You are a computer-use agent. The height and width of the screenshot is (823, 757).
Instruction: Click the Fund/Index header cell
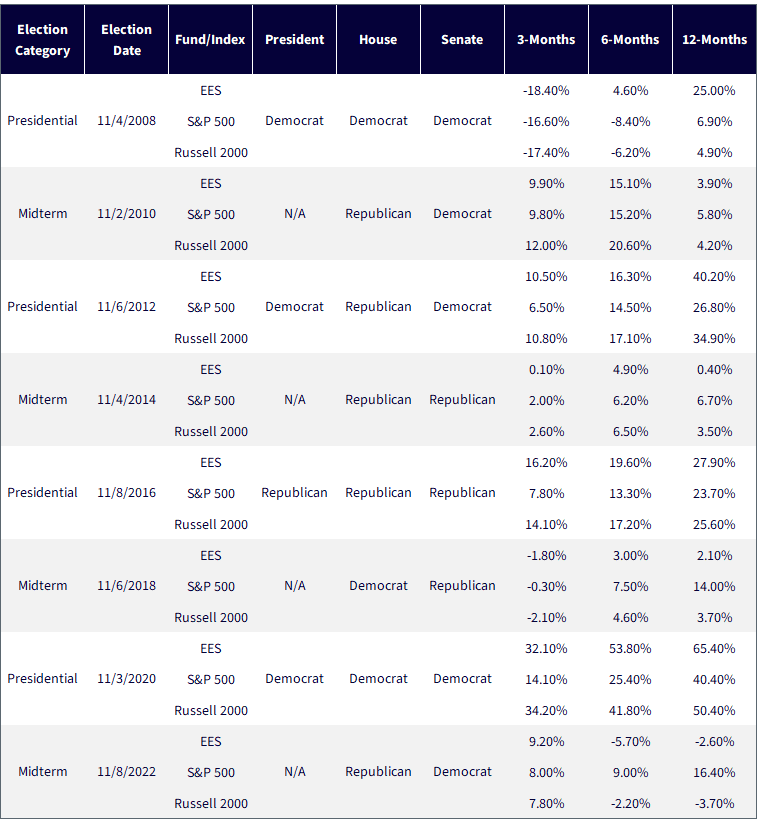coord(211,40)
